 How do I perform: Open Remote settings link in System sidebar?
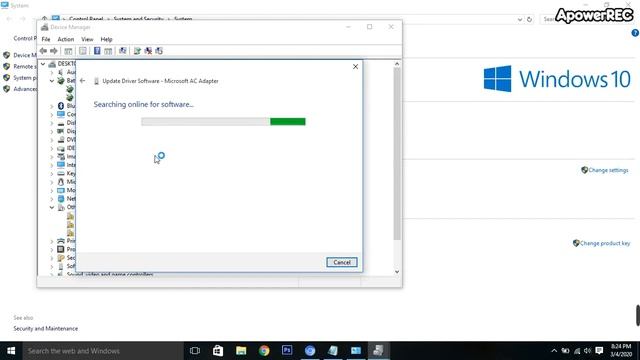(x=24, y=66)
